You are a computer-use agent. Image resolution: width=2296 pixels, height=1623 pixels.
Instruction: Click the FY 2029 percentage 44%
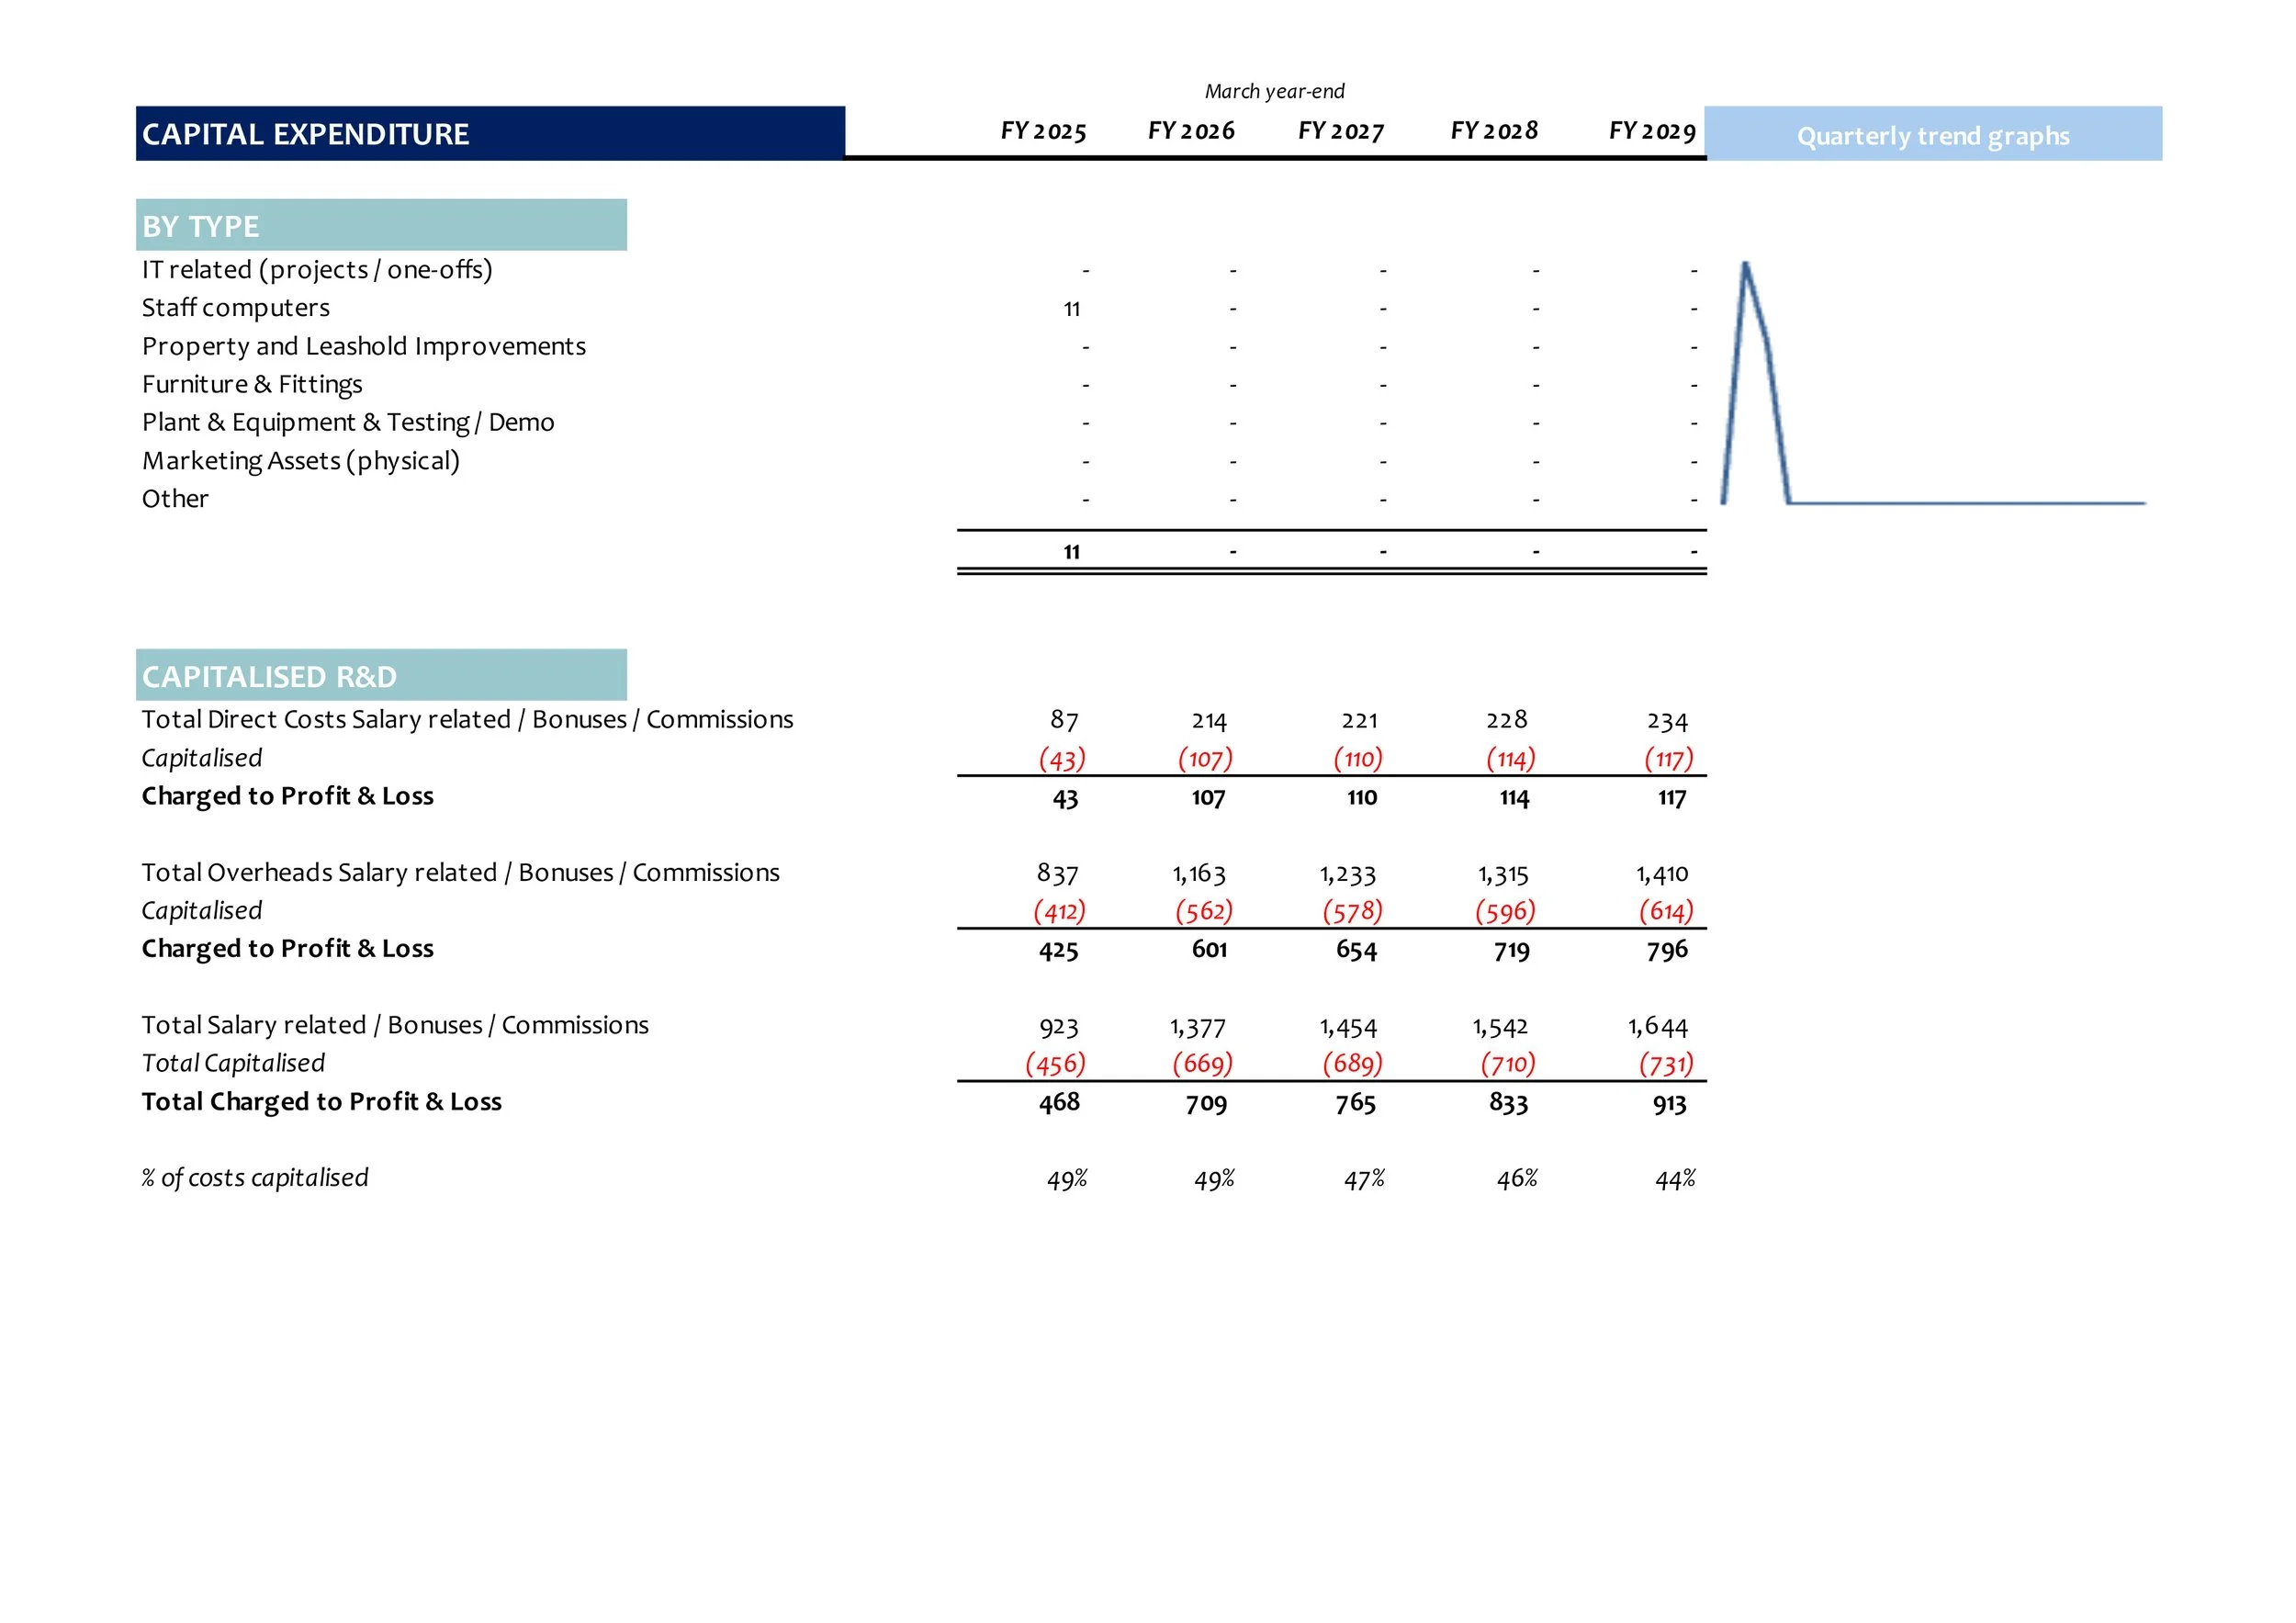click(x=1675, y=1180)
